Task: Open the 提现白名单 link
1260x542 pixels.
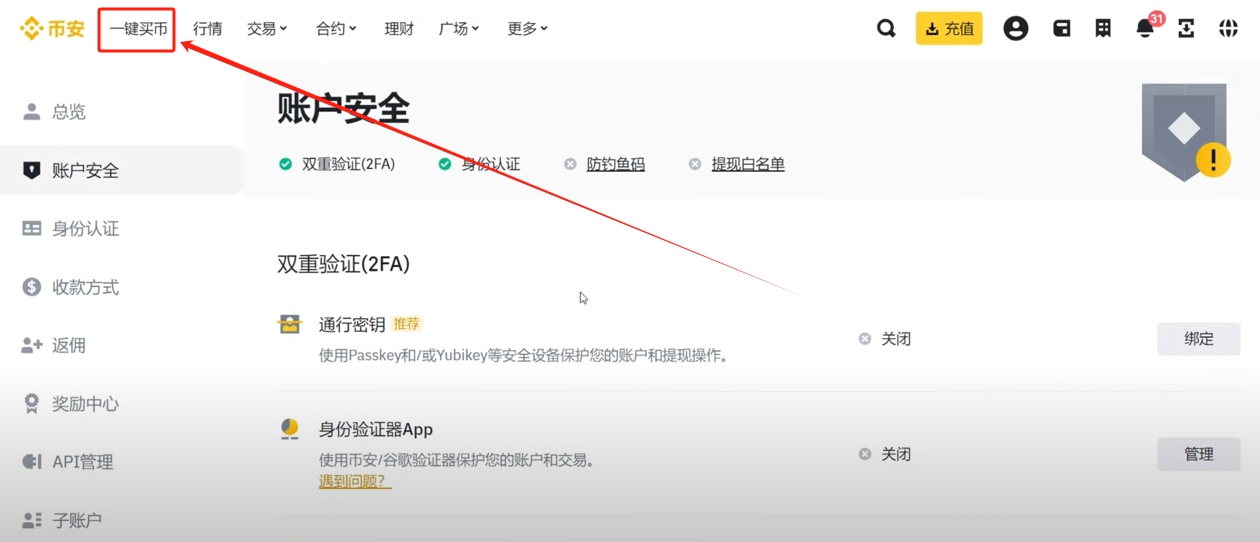Action: tap(748, 164)
